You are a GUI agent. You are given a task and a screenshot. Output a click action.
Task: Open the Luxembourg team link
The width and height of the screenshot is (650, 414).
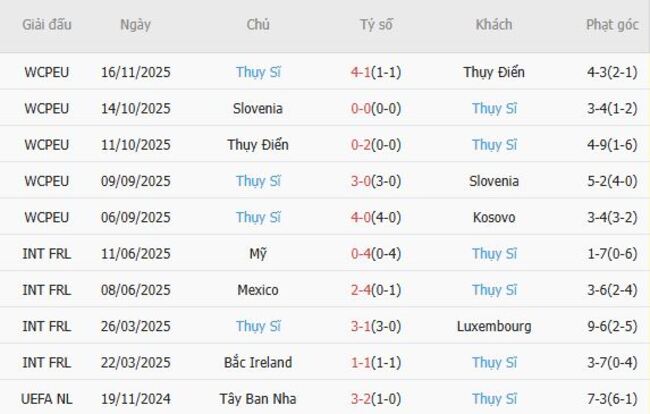[494, 326]
